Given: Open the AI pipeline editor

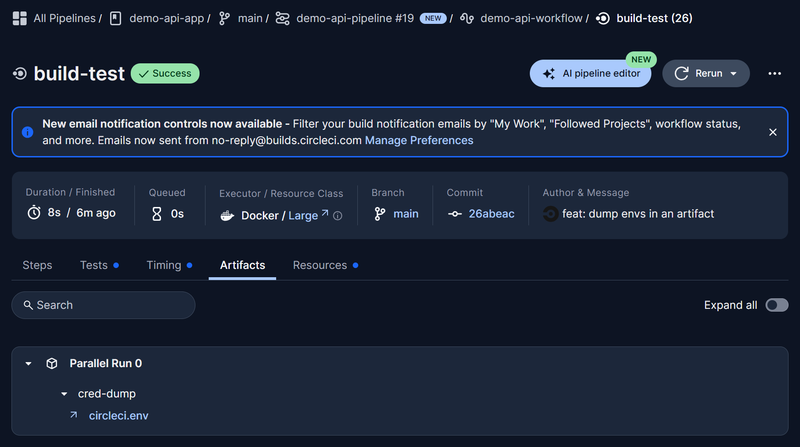Looking at the screenshot, I should click(x=590, y=73).
